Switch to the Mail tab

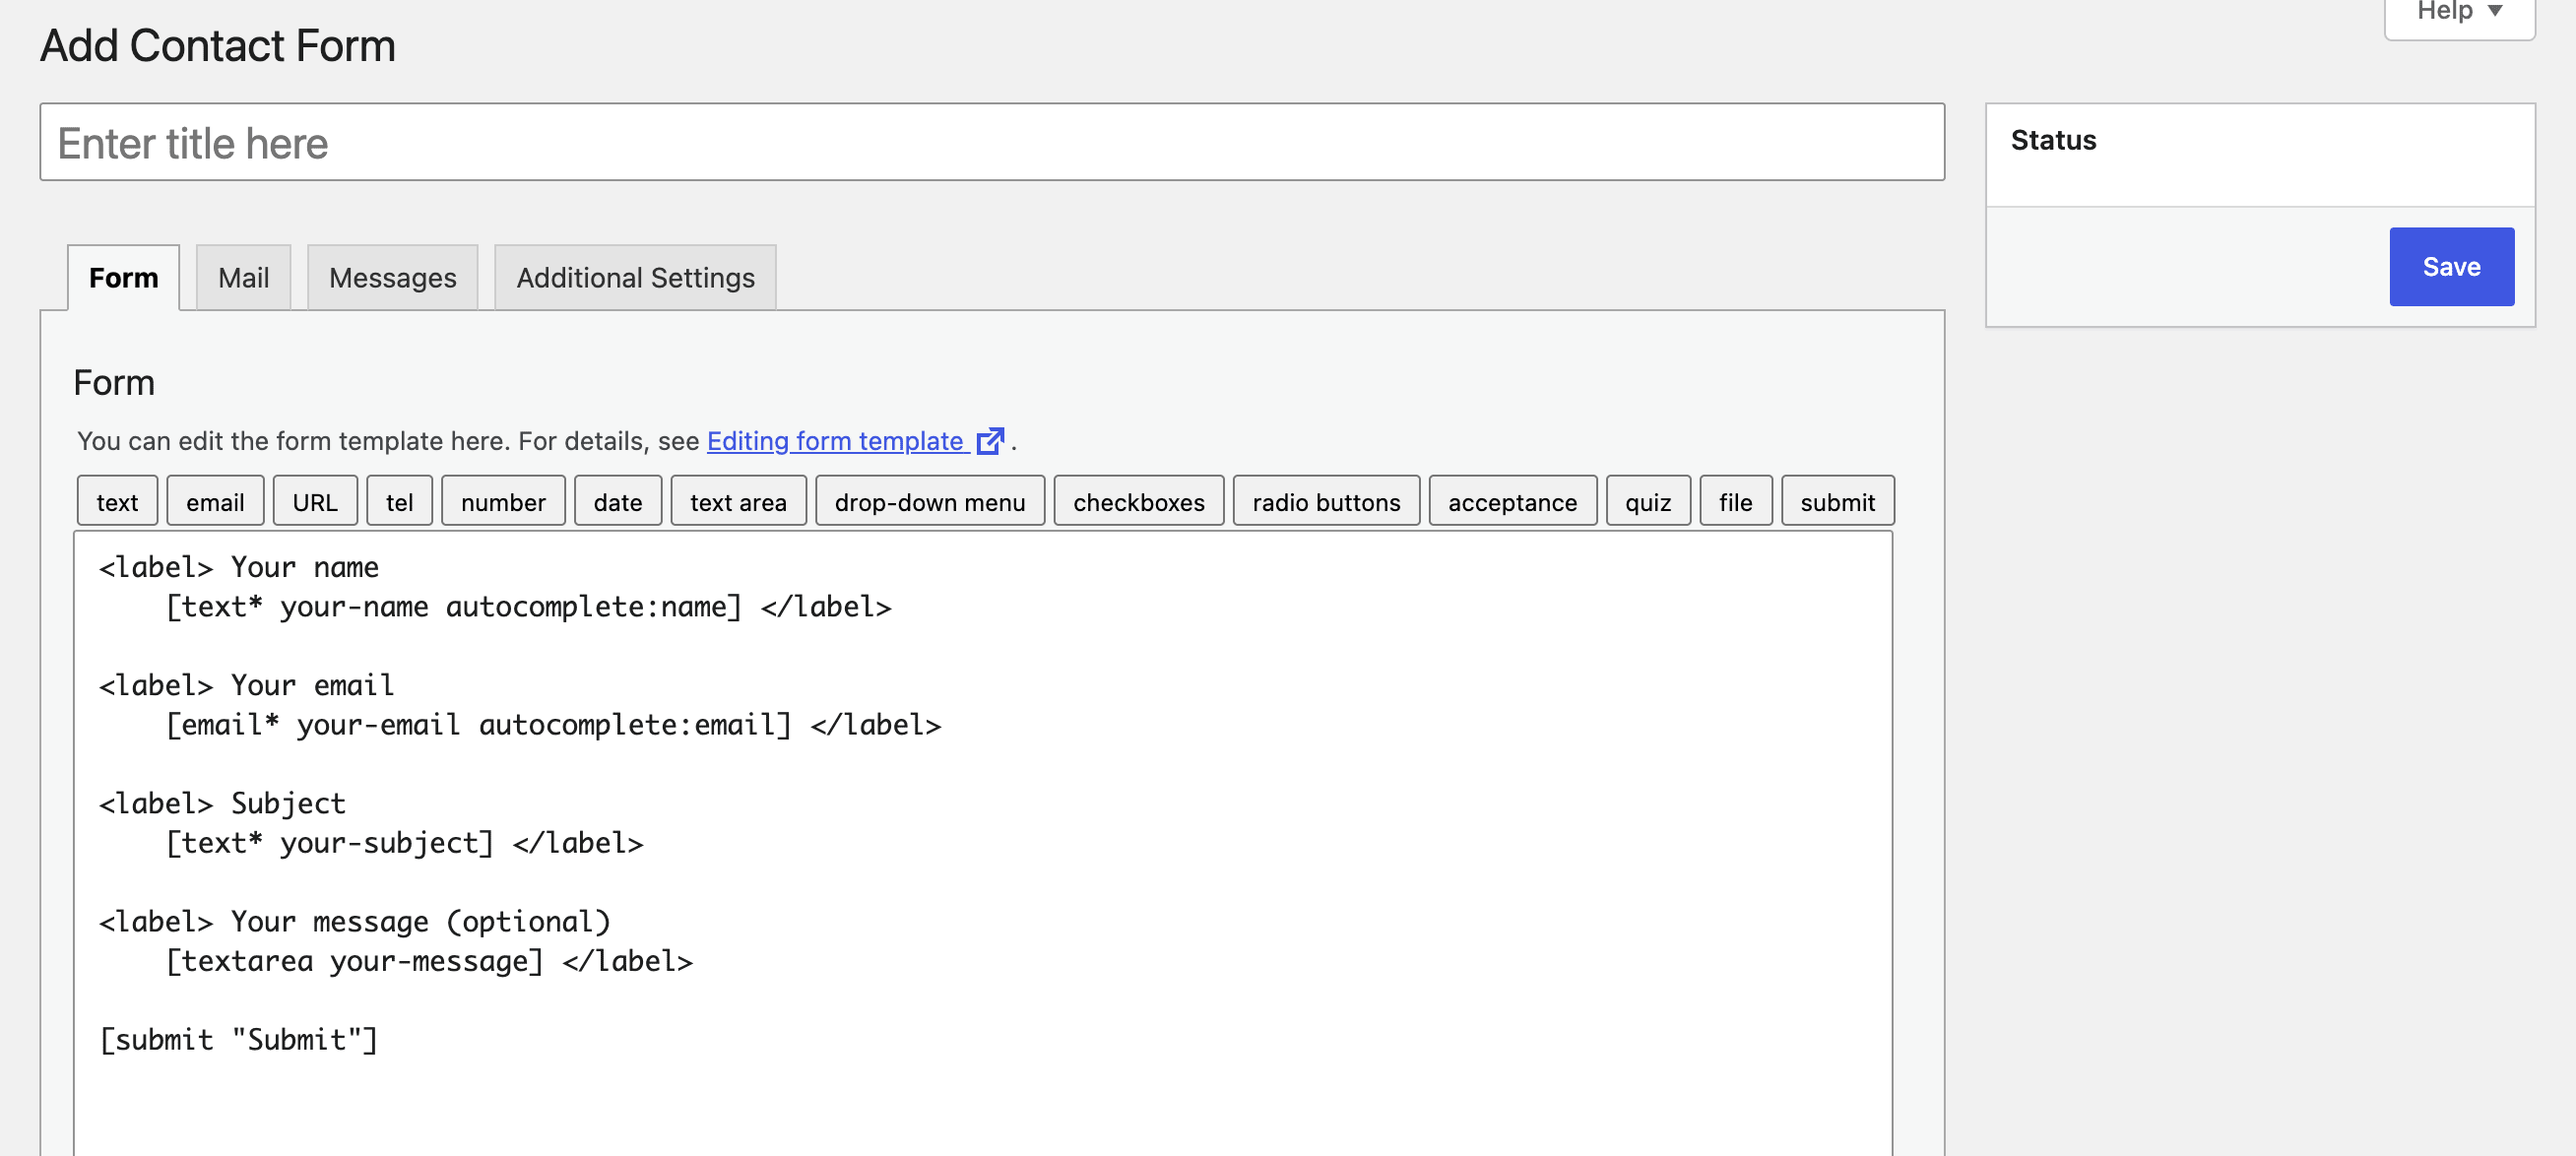(243, 277)
